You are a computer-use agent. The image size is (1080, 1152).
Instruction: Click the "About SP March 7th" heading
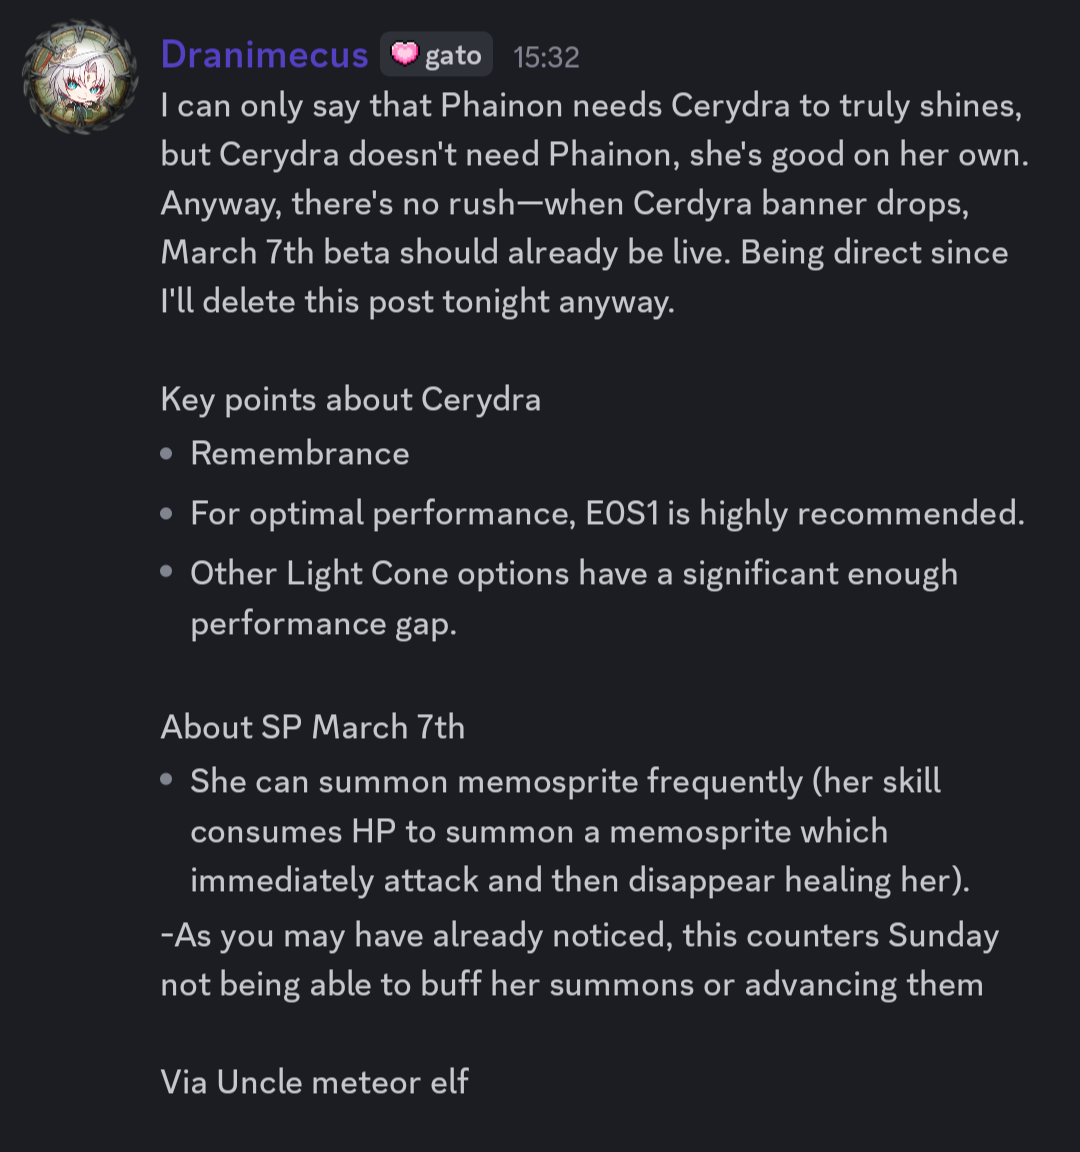tap(312, 727)
